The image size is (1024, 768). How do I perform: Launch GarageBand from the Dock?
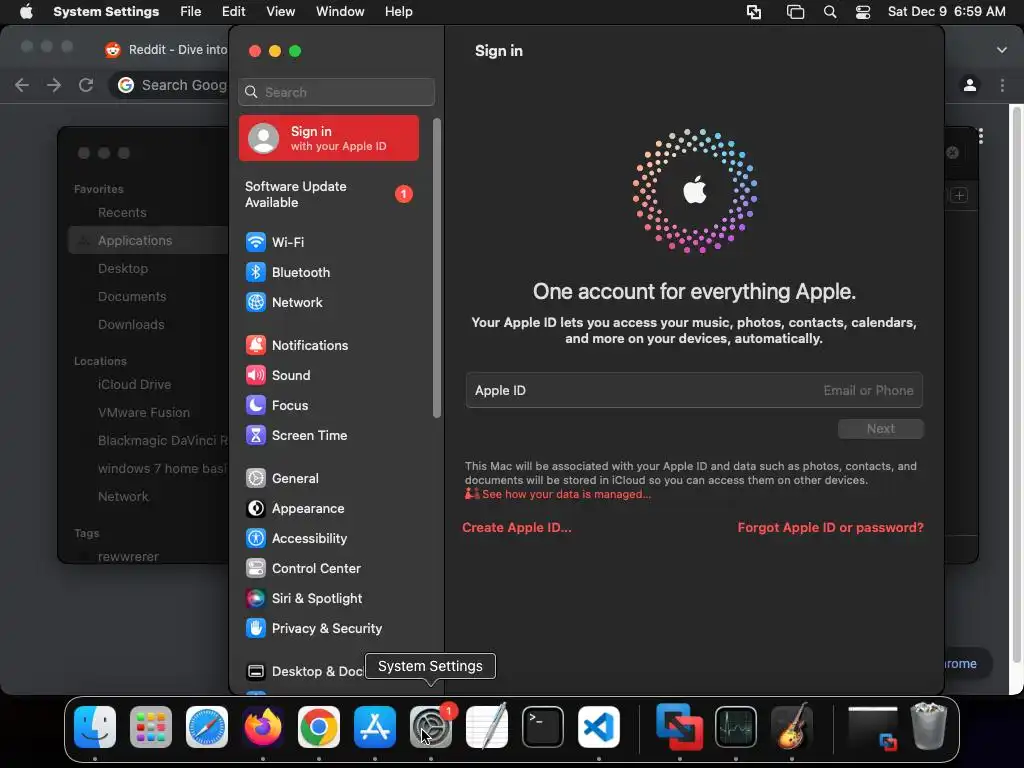tap(792, 726)
